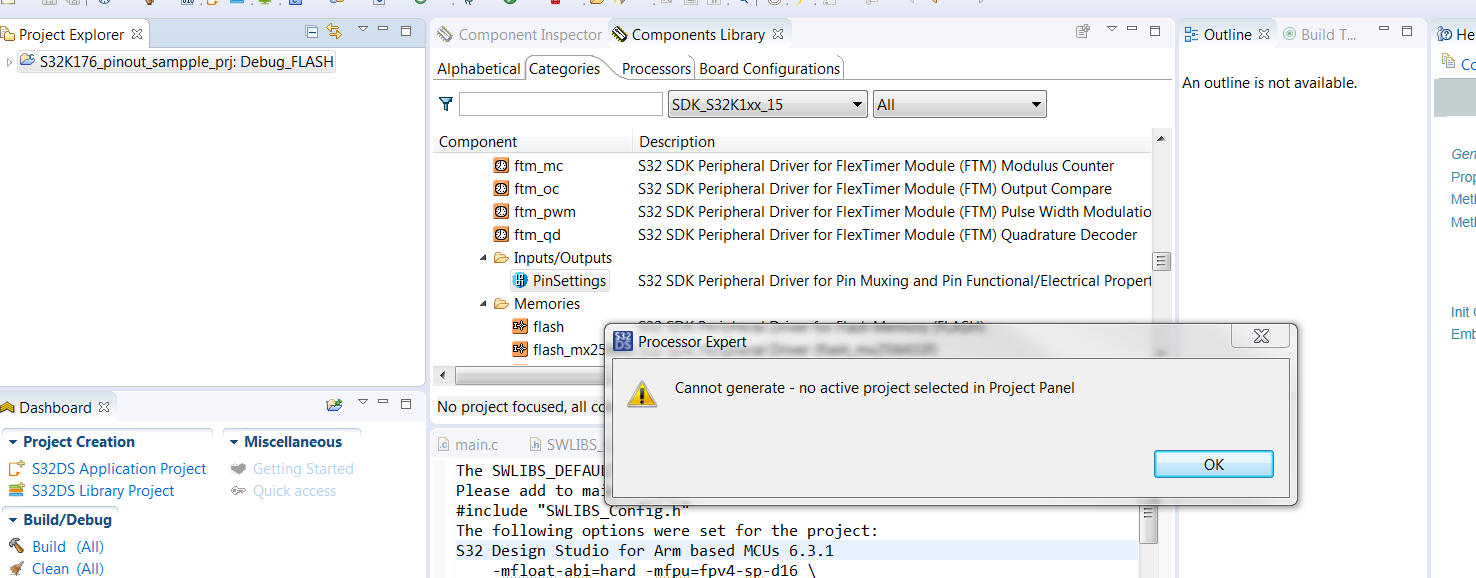Image resolution: width=1476 pixels, height=578 pixels.
Task: Open the S32DS Application Project link
Action: tap(118, 469)
